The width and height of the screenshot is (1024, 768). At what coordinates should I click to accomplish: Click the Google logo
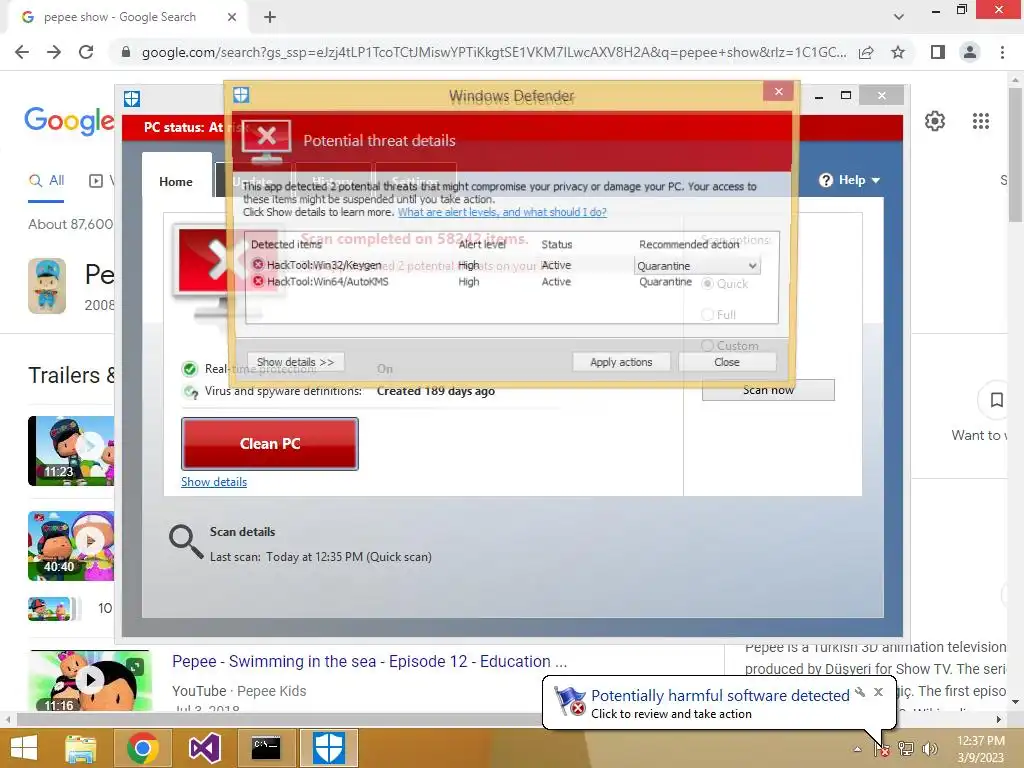point(69,121)
